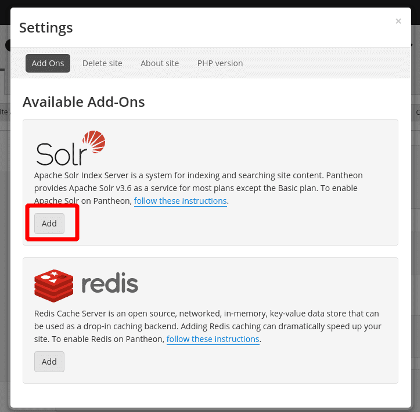The image size is (420, 412).
Task: Click the red Solr sunburst icon
Action: 94,142
